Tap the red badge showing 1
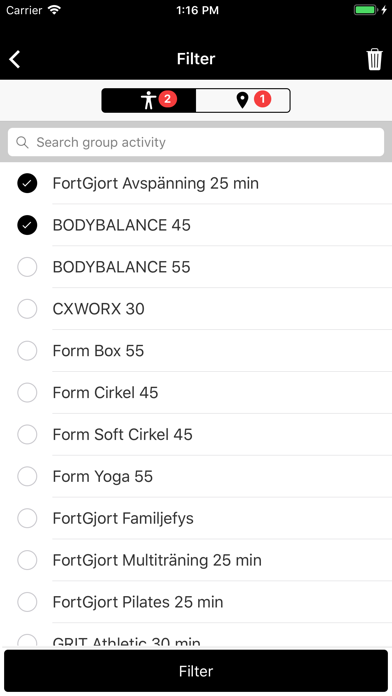Viewport: 392px width, 696px height. pos(262,99)
